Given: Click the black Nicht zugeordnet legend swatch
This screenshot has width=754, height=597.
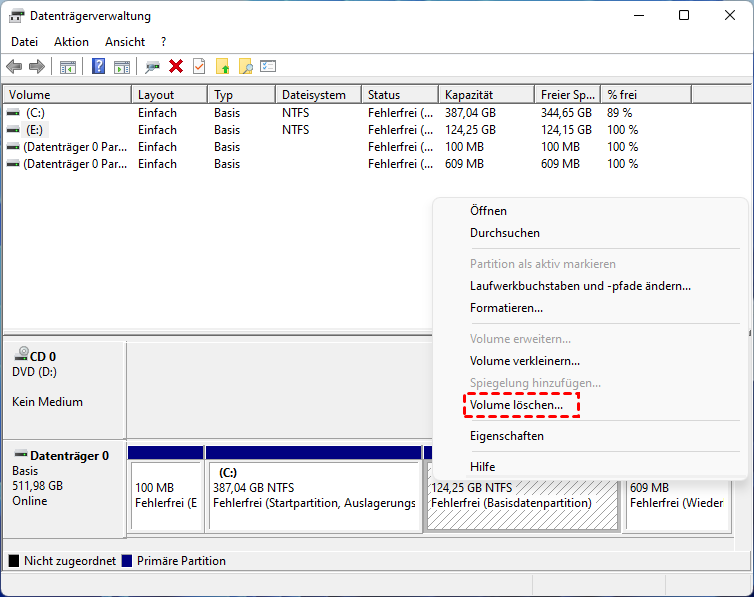Looking at the screenshot, I should tap(14, 560).
